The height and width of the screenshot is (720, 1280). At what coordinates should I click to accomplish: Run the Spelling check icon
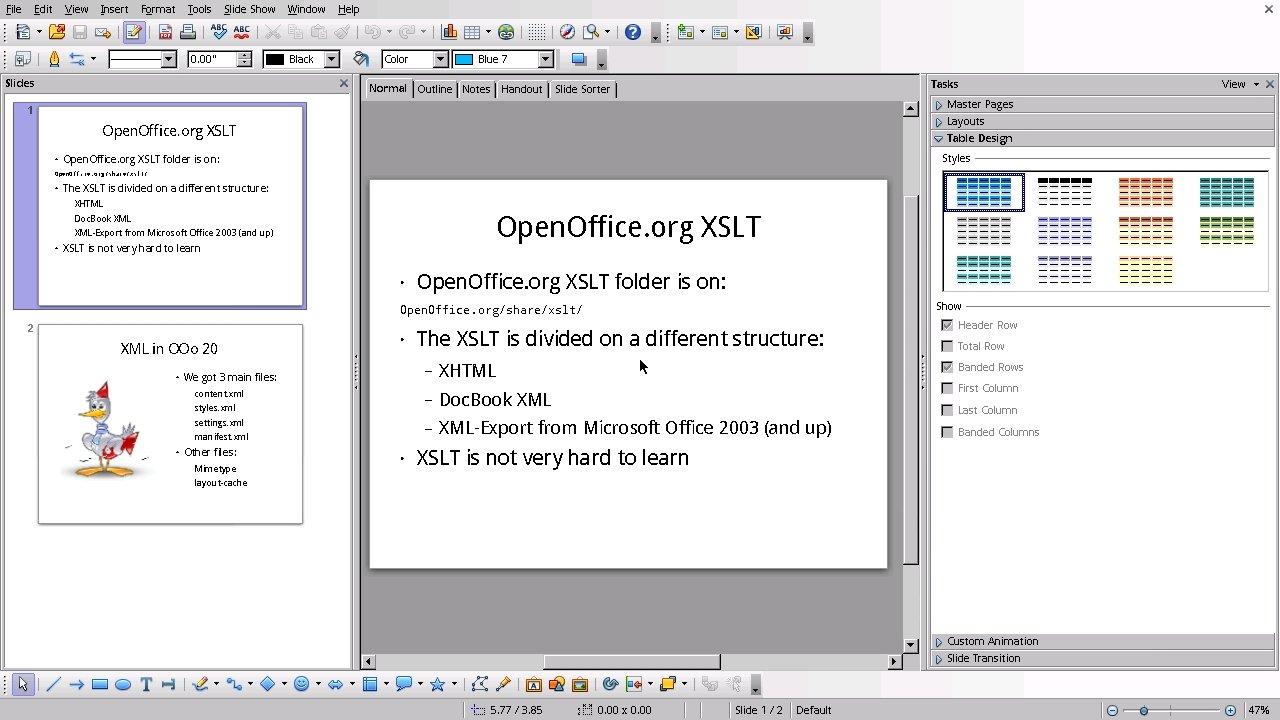218,32
